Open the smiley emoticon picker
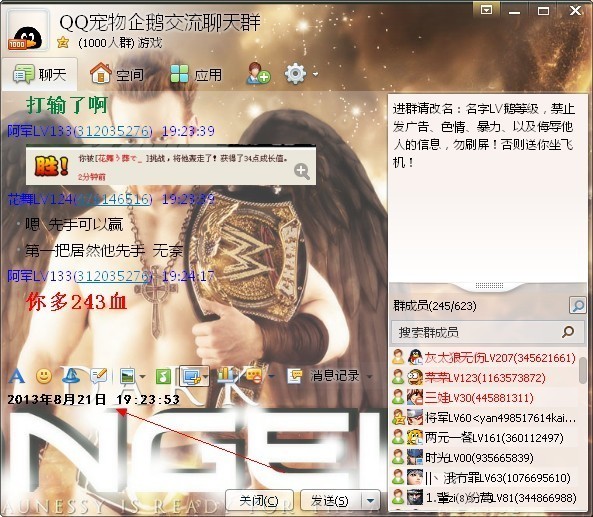The width and height of the screenshot is (593, 517). (44, 376)
